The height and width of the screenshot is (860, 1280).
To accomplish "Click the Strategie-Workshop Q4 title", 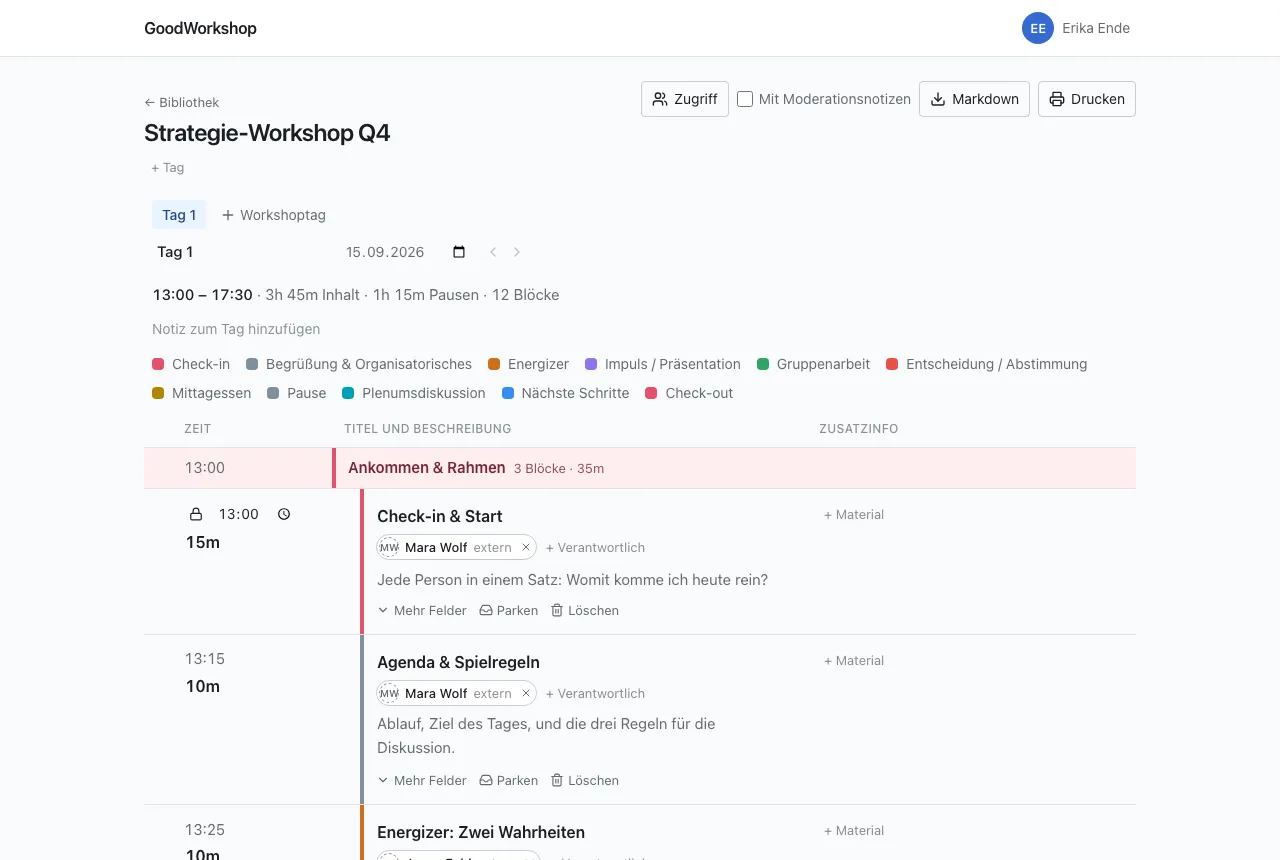I will pos(267,133).
